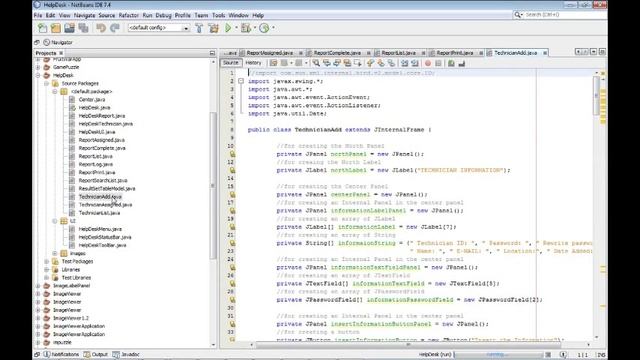Close the ReportList.java tab
The height and width of the screenshot is (360, 640).
[423, 53]
